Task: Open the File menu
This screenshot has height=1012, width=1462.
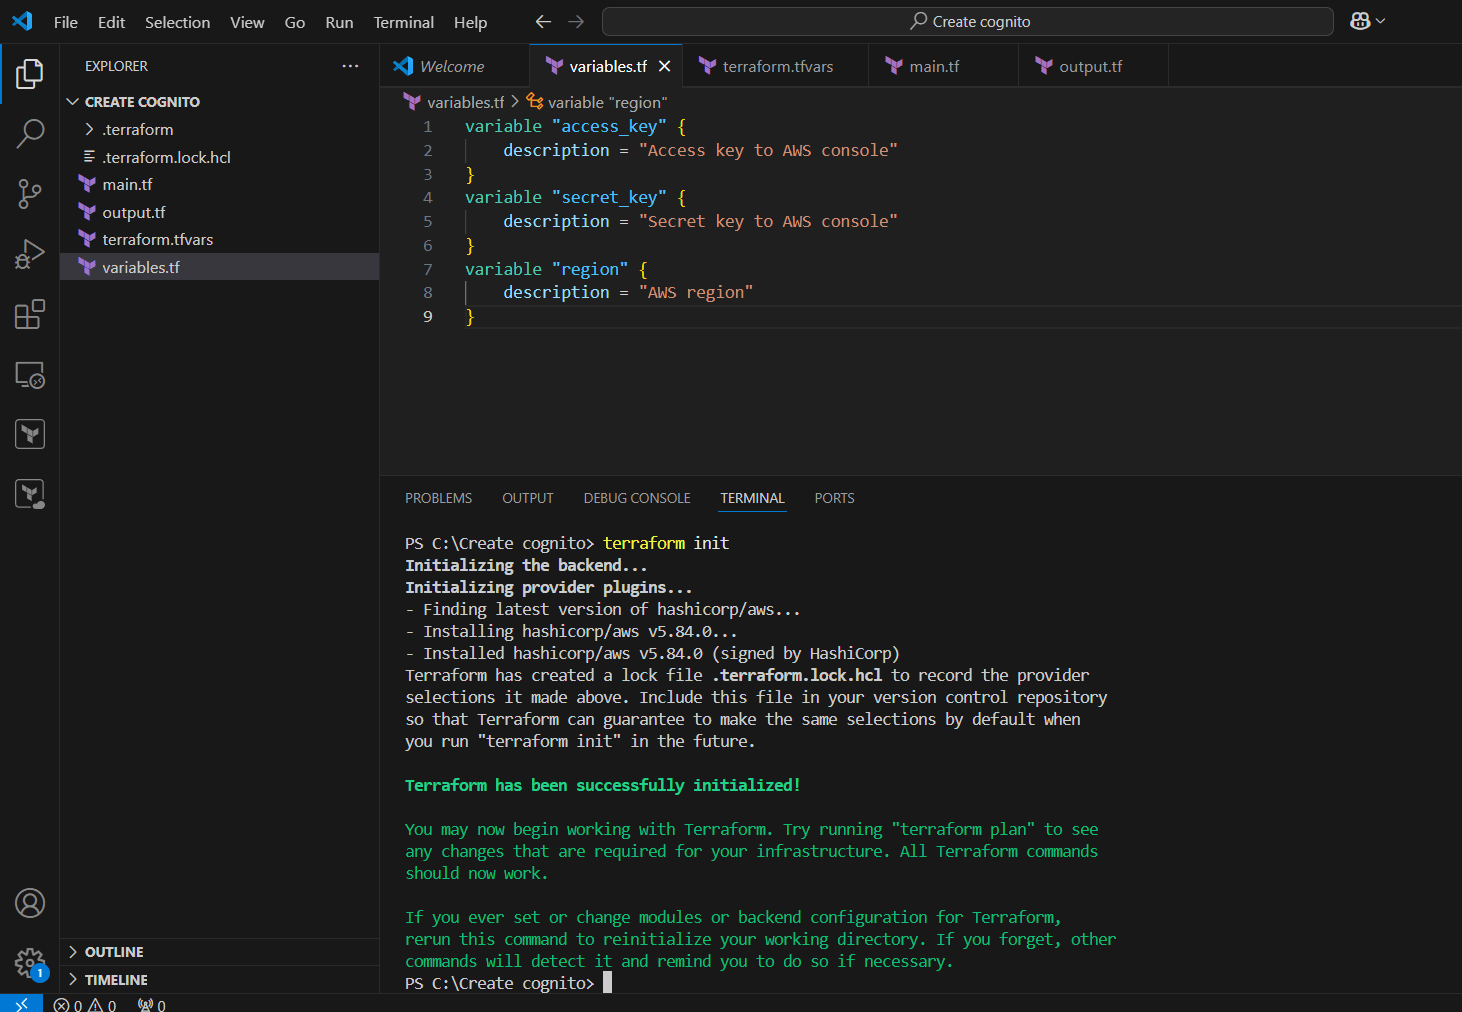Action: pos(66,22)
